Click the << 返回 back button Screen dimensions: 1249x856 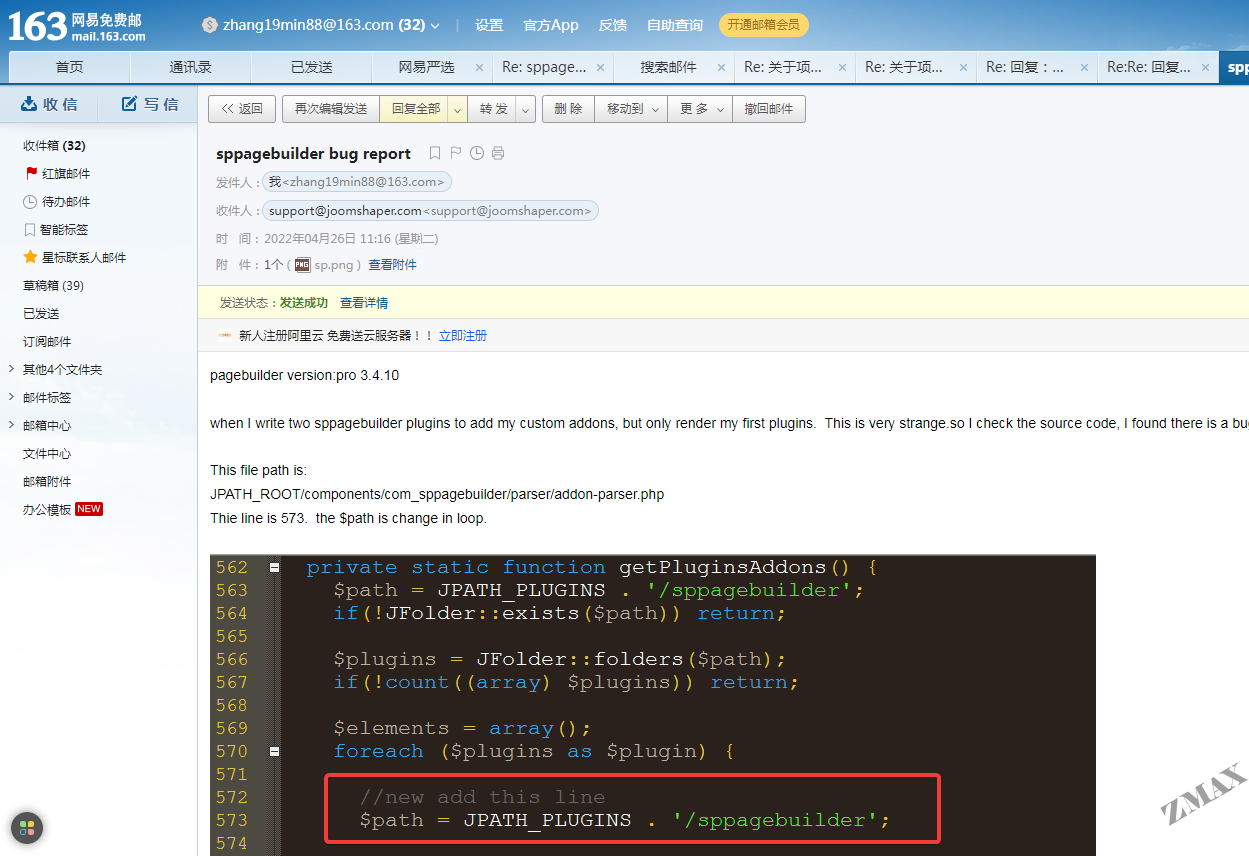(242, 109)
